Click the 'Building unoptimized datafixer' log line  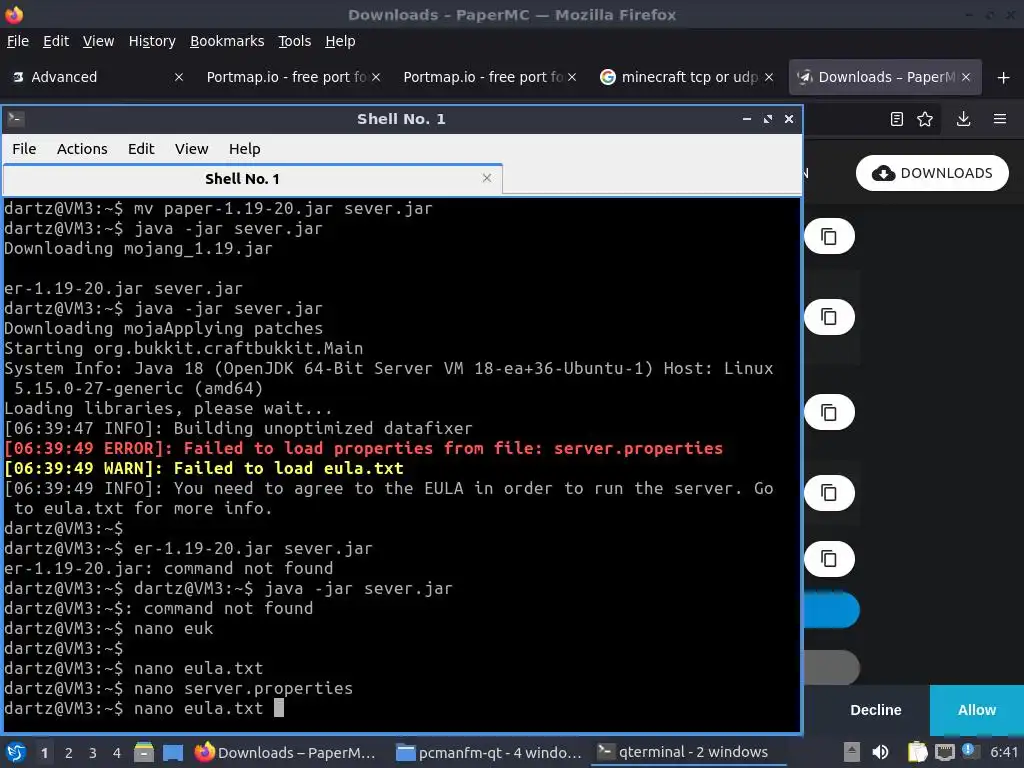coord(238,428)
